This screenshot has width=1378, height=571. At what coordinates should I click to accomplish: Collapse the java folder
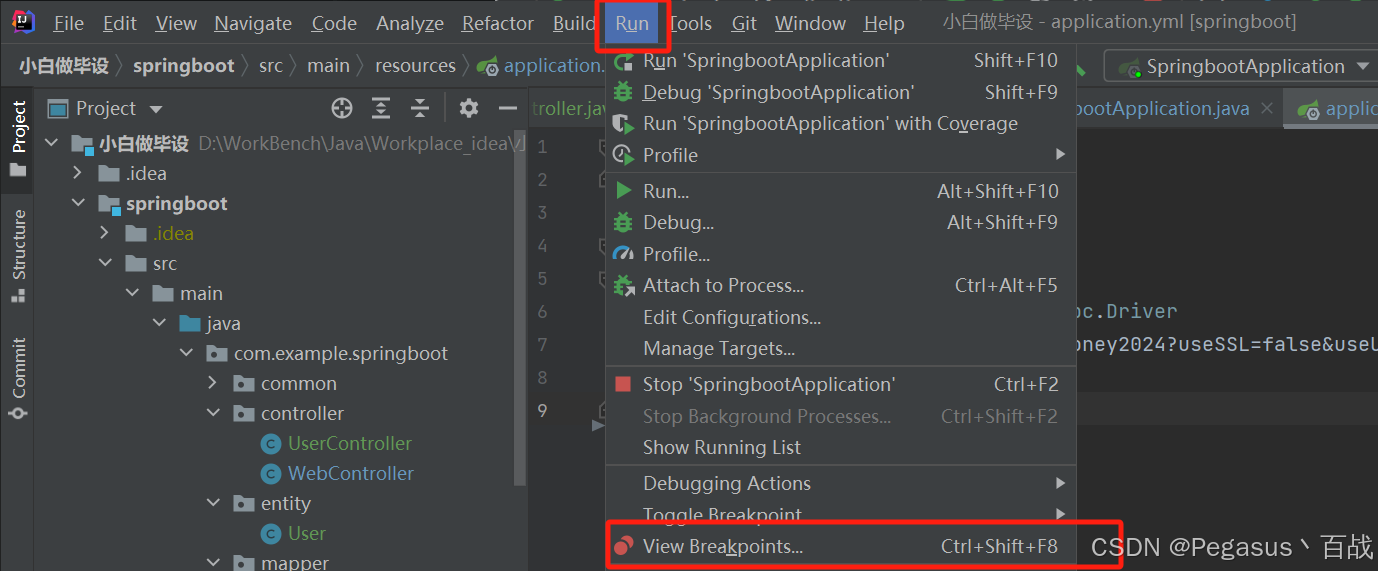[160, 323]
